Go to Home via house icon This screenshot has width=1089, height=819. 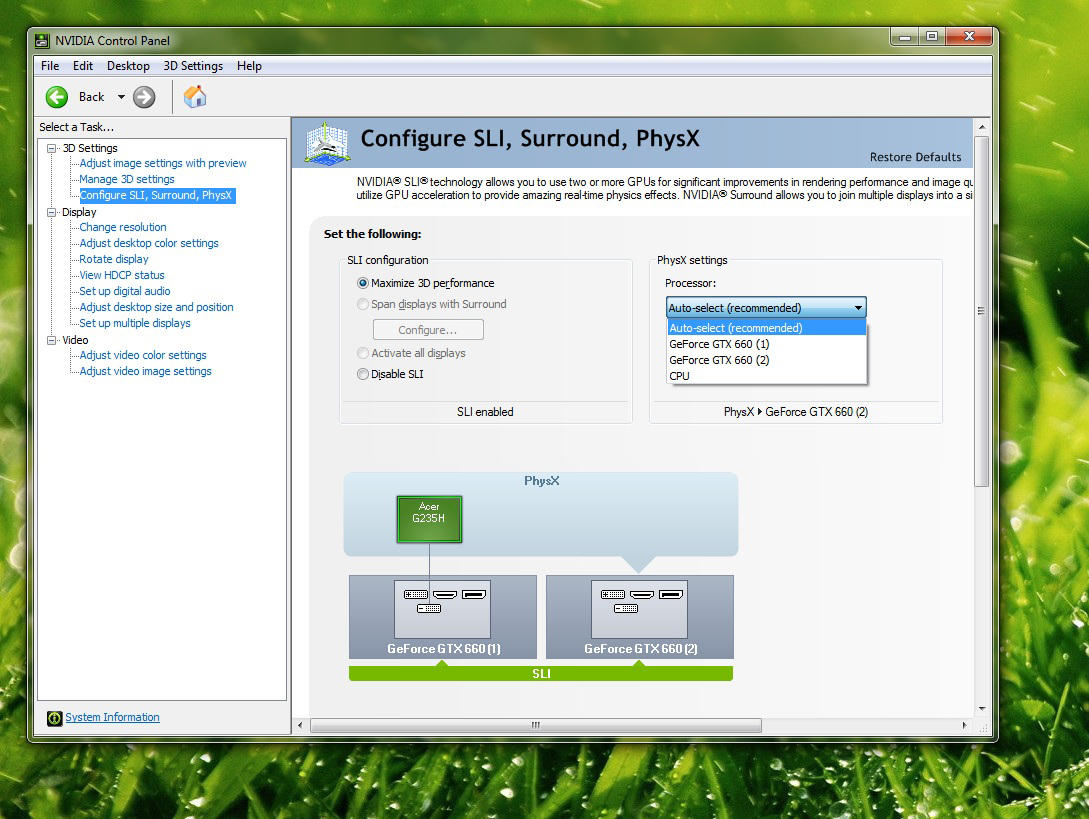[195, 97]
